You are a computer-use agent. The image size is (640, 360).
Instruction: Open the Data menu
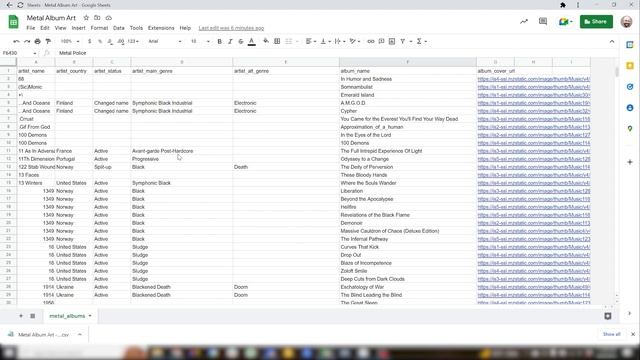pyautogui.click(x=119, y=28)
